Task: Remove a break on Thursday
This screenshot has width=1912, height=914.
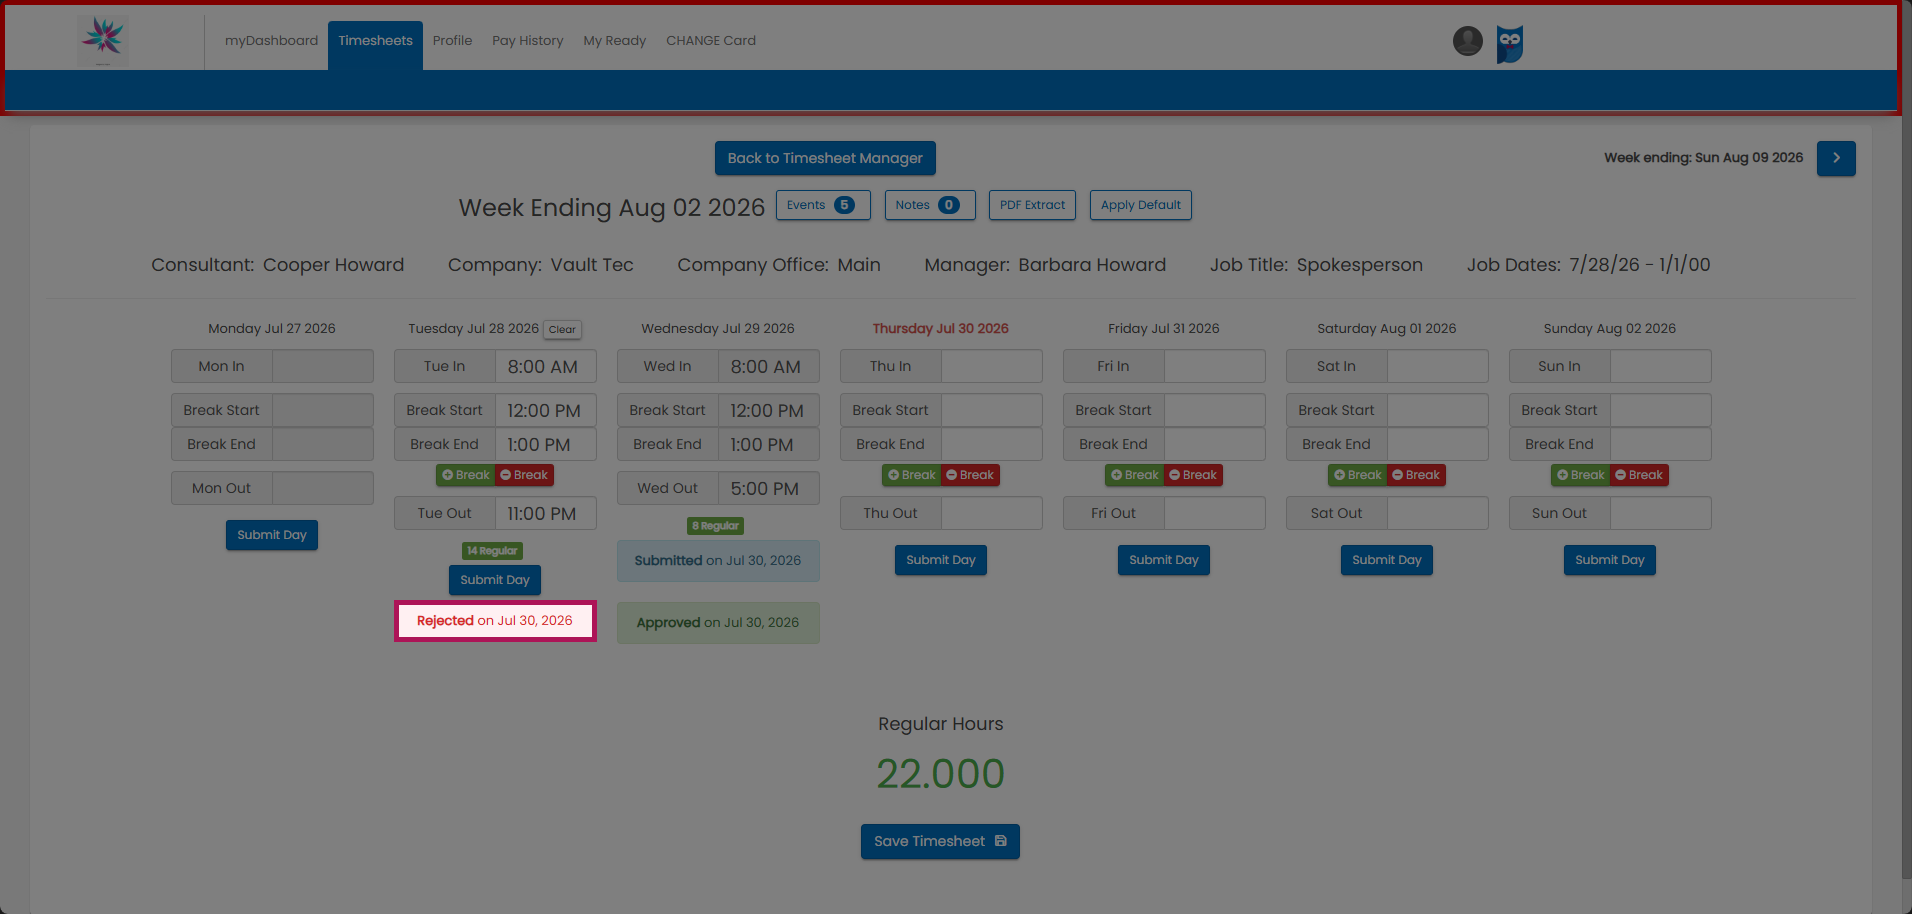Action: pyautogui.click(x=971, y=475)
